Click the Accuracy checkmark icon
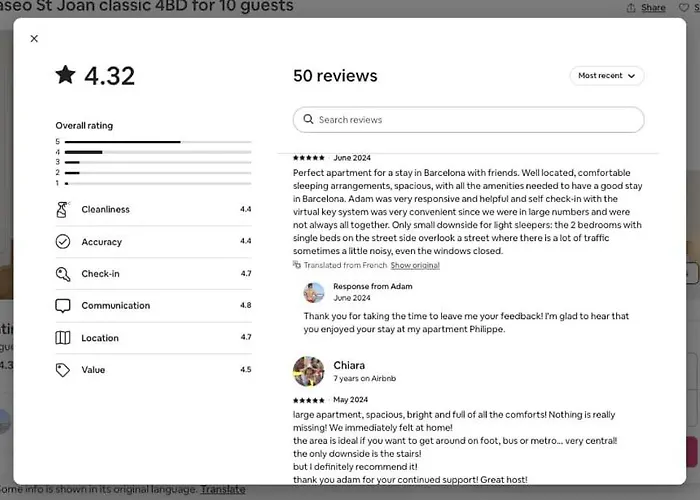The height and width of the screenshot is (500, 700). click(x=62, y=242)
